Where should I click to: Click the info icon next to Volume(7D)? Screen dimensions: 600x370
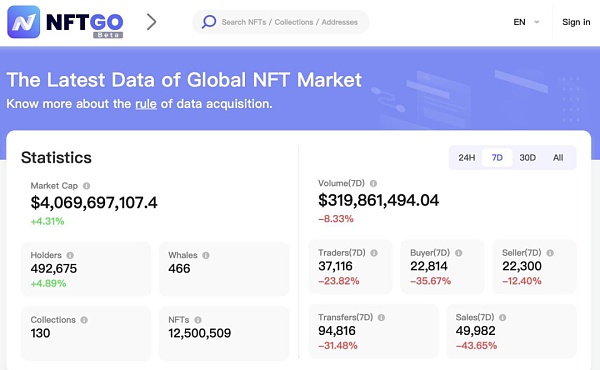point(373,184)
